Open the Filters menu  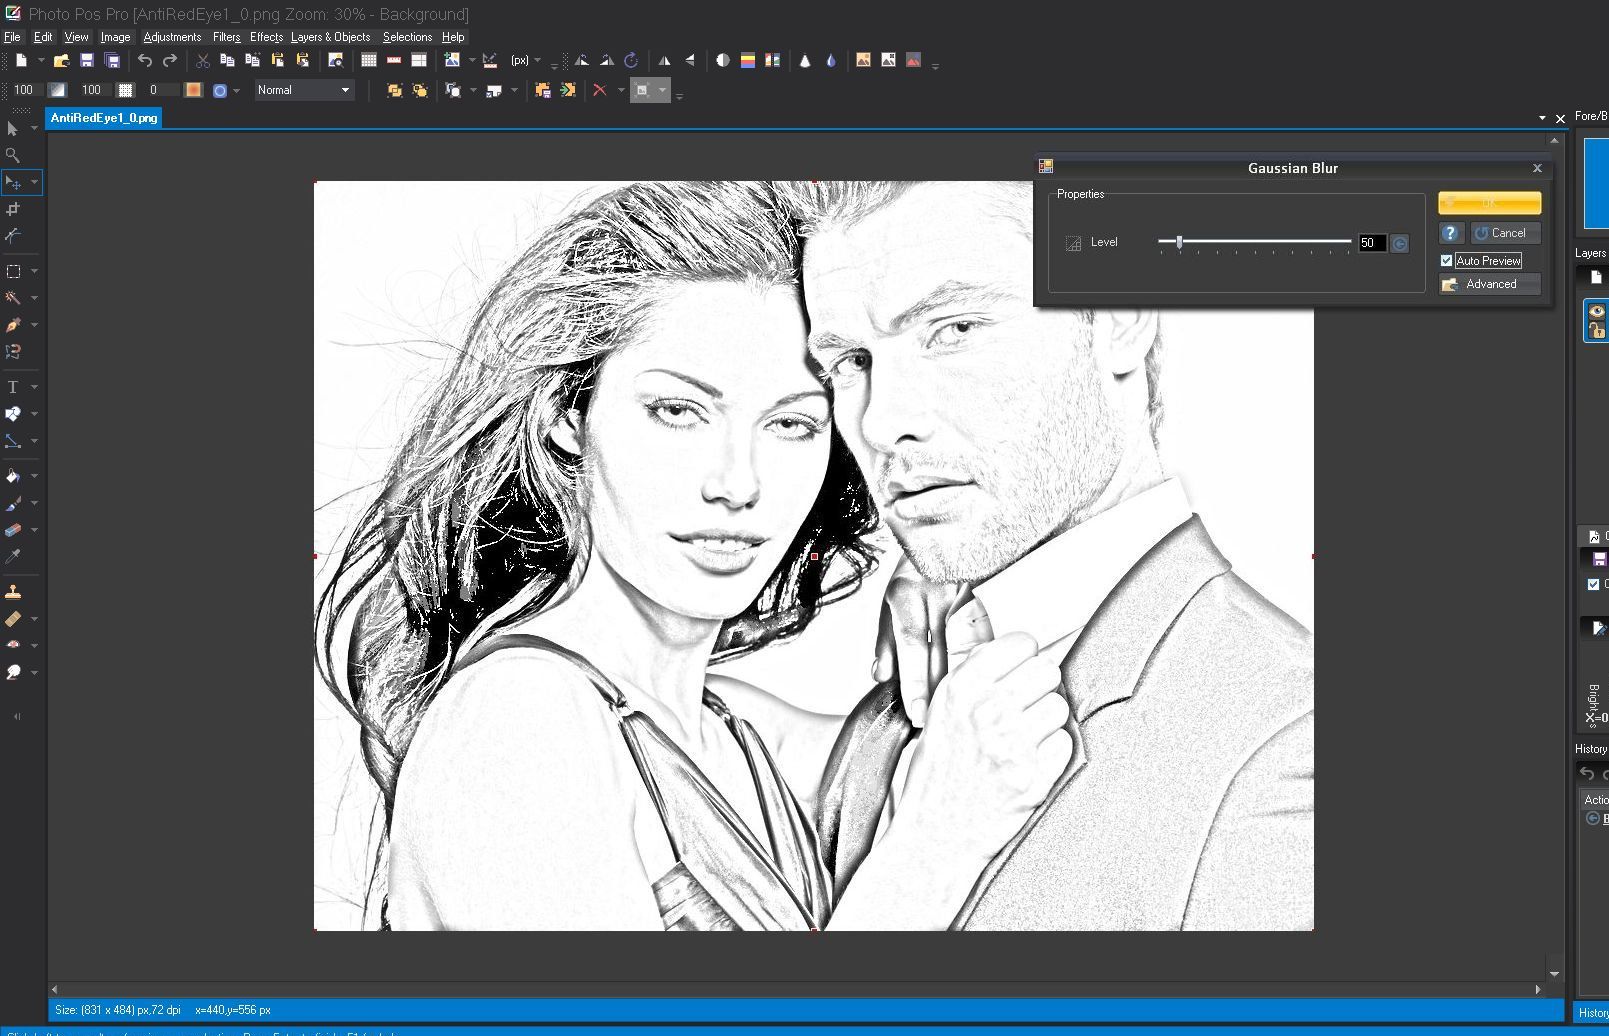[x=226, y=37]
